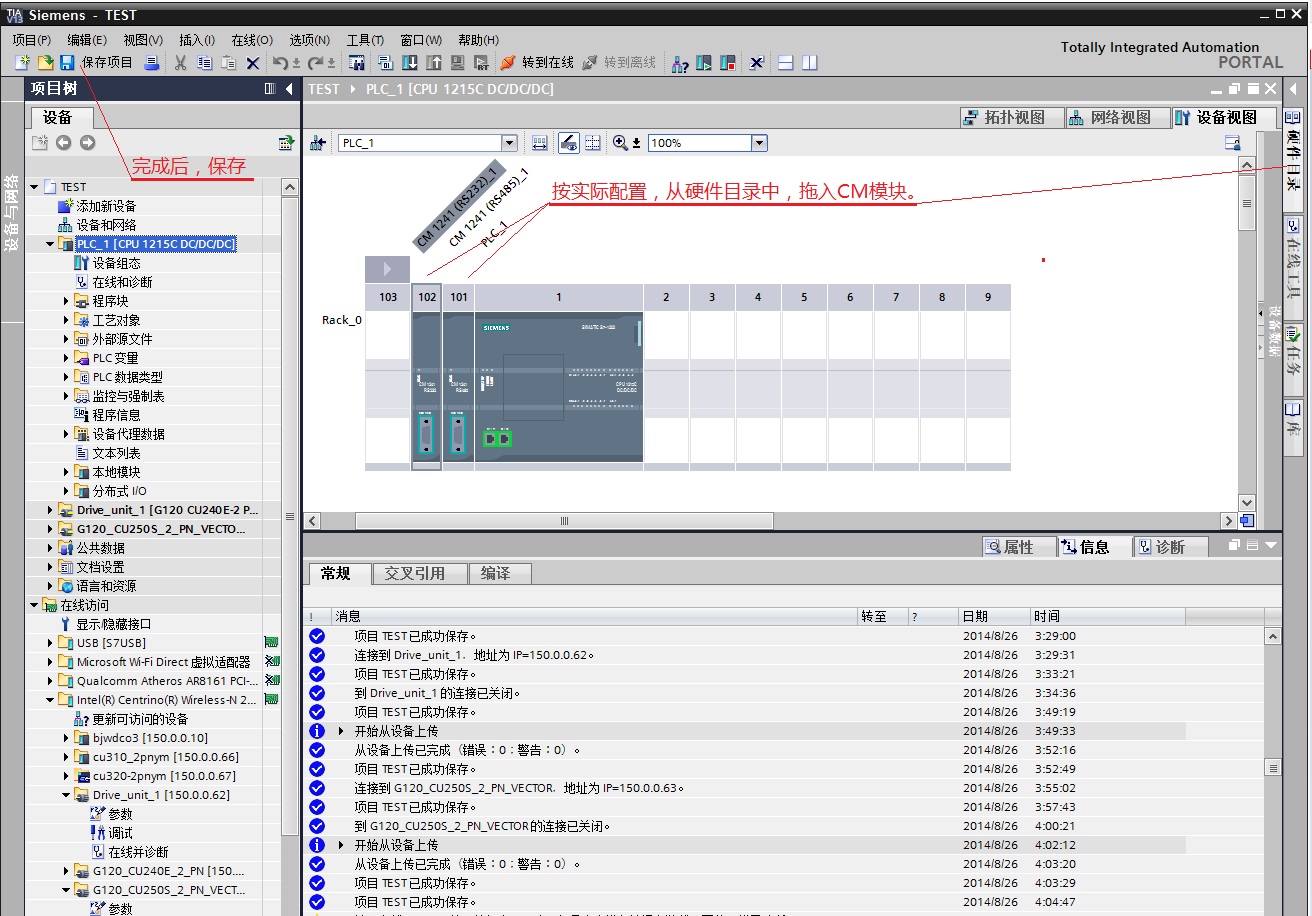Screen dimensions: 1312x916
Task: Open the 硬件目录 side tab
Action: (x=1293, y=158)
